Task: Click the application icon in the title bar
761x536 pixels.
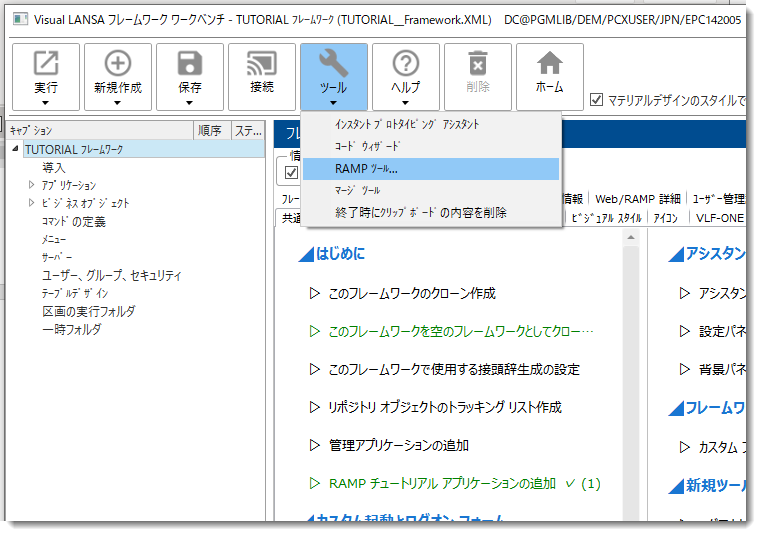Action: pyautogui.click(x=20, y=19)
